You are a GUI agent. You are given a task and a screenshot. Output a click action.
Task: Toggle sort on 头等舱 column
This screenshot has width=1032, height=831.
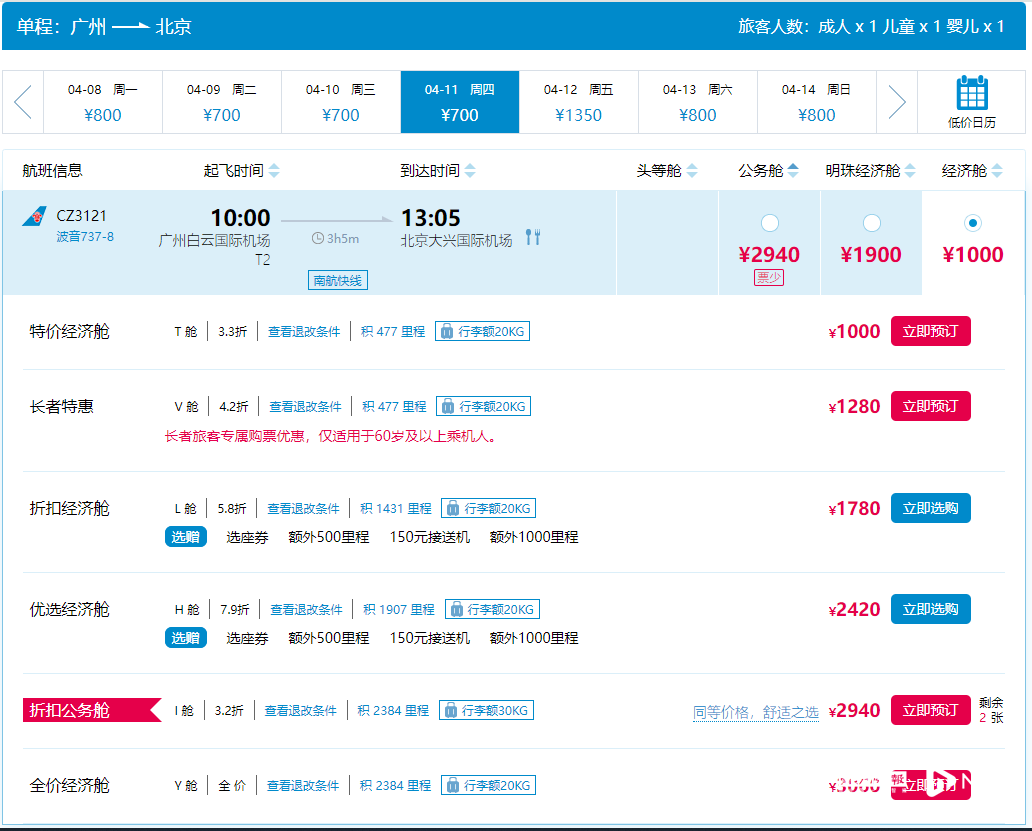point(691,171)
